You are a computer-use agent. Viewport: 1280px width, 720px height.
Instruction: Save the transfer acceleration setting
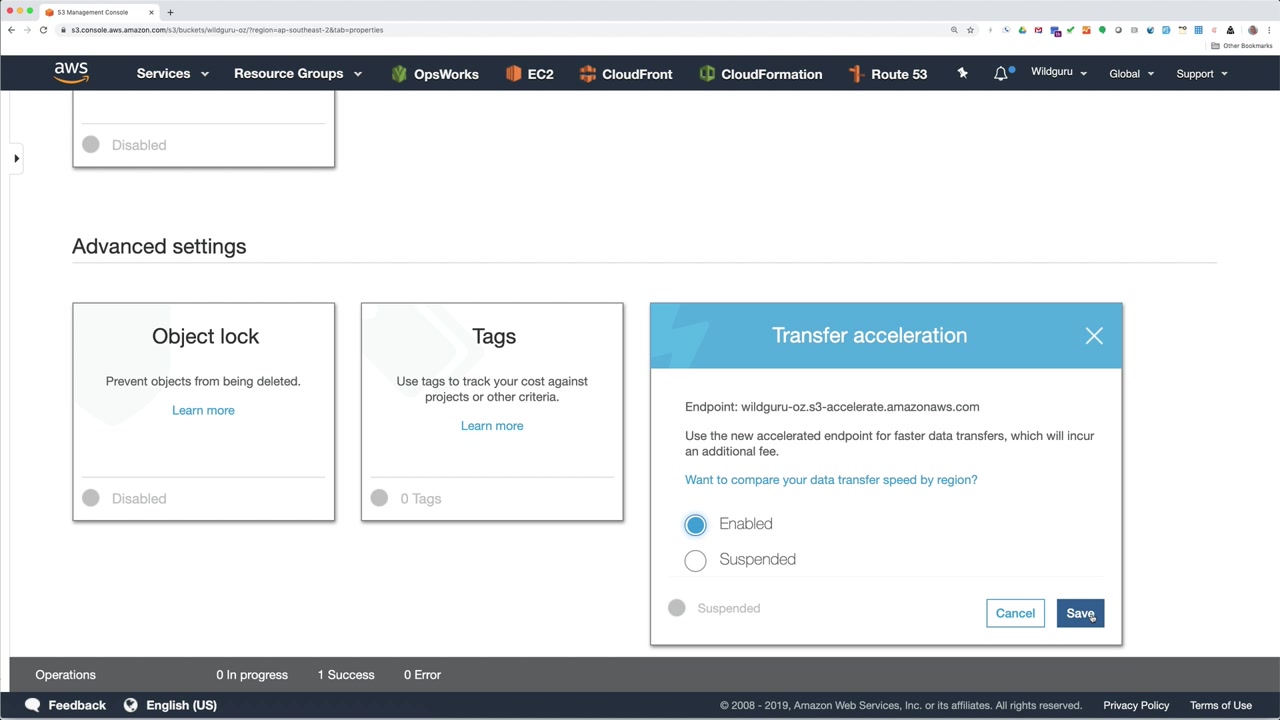1080,613
